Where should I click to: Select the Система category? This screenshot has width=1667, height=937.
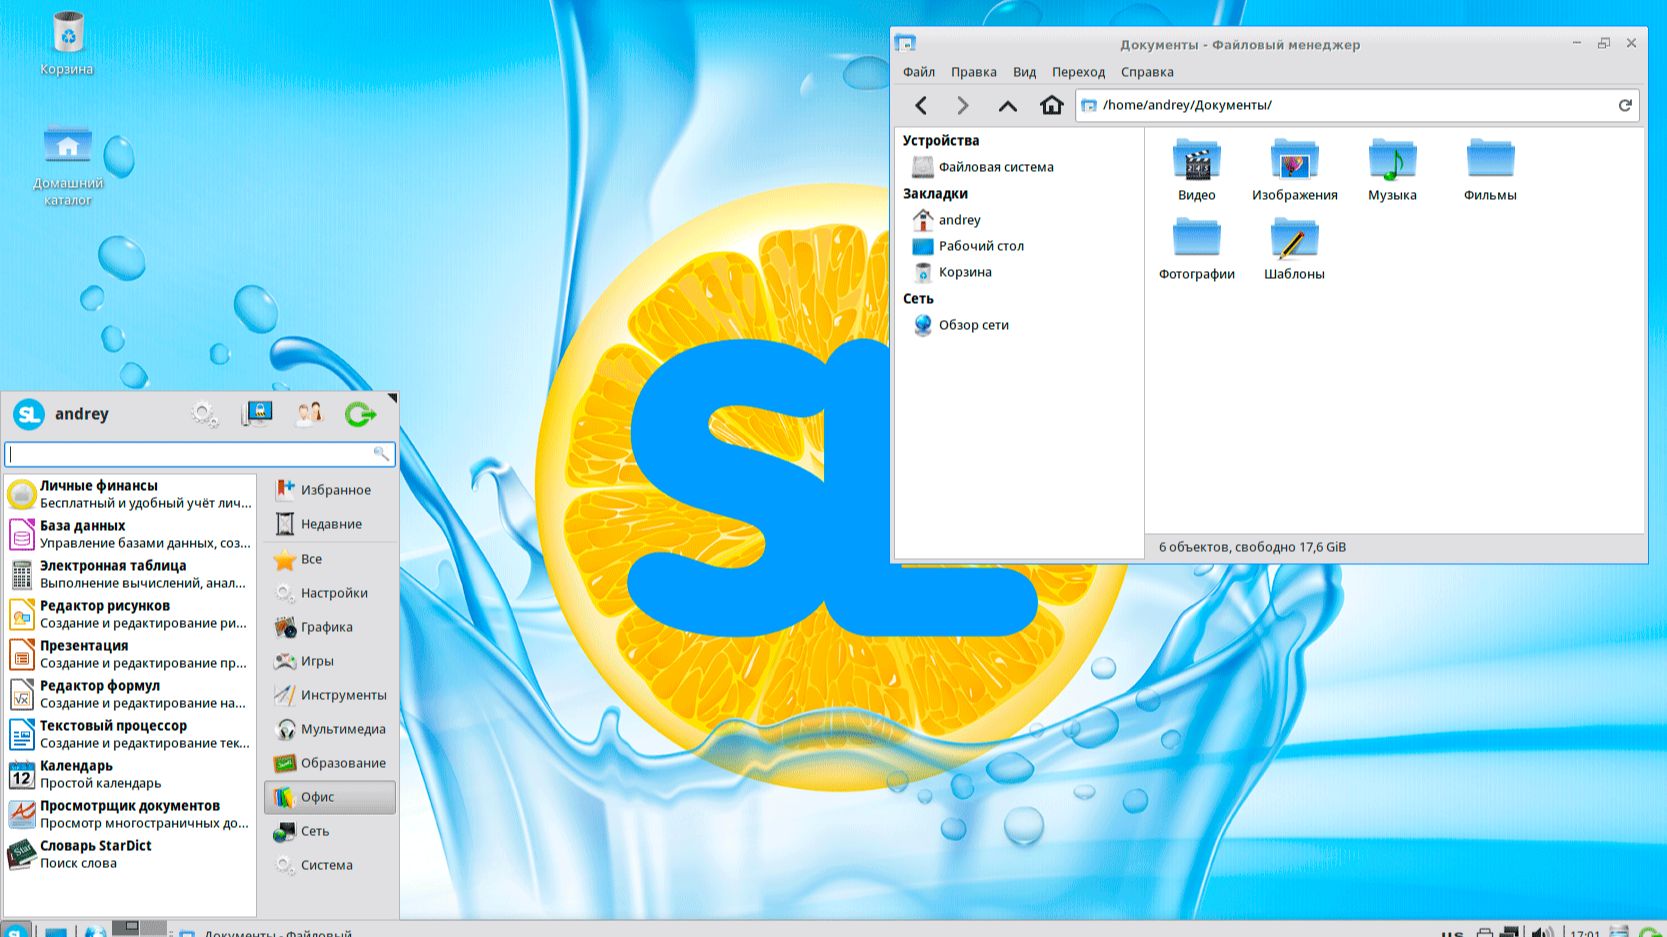[x=330, y=865]
